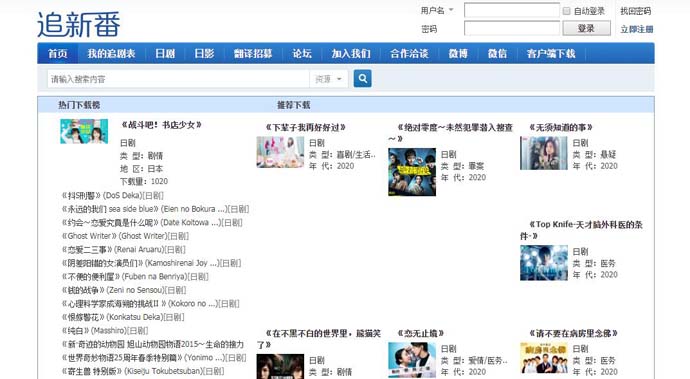Open the 首页 navigation tab

[58, 54]
